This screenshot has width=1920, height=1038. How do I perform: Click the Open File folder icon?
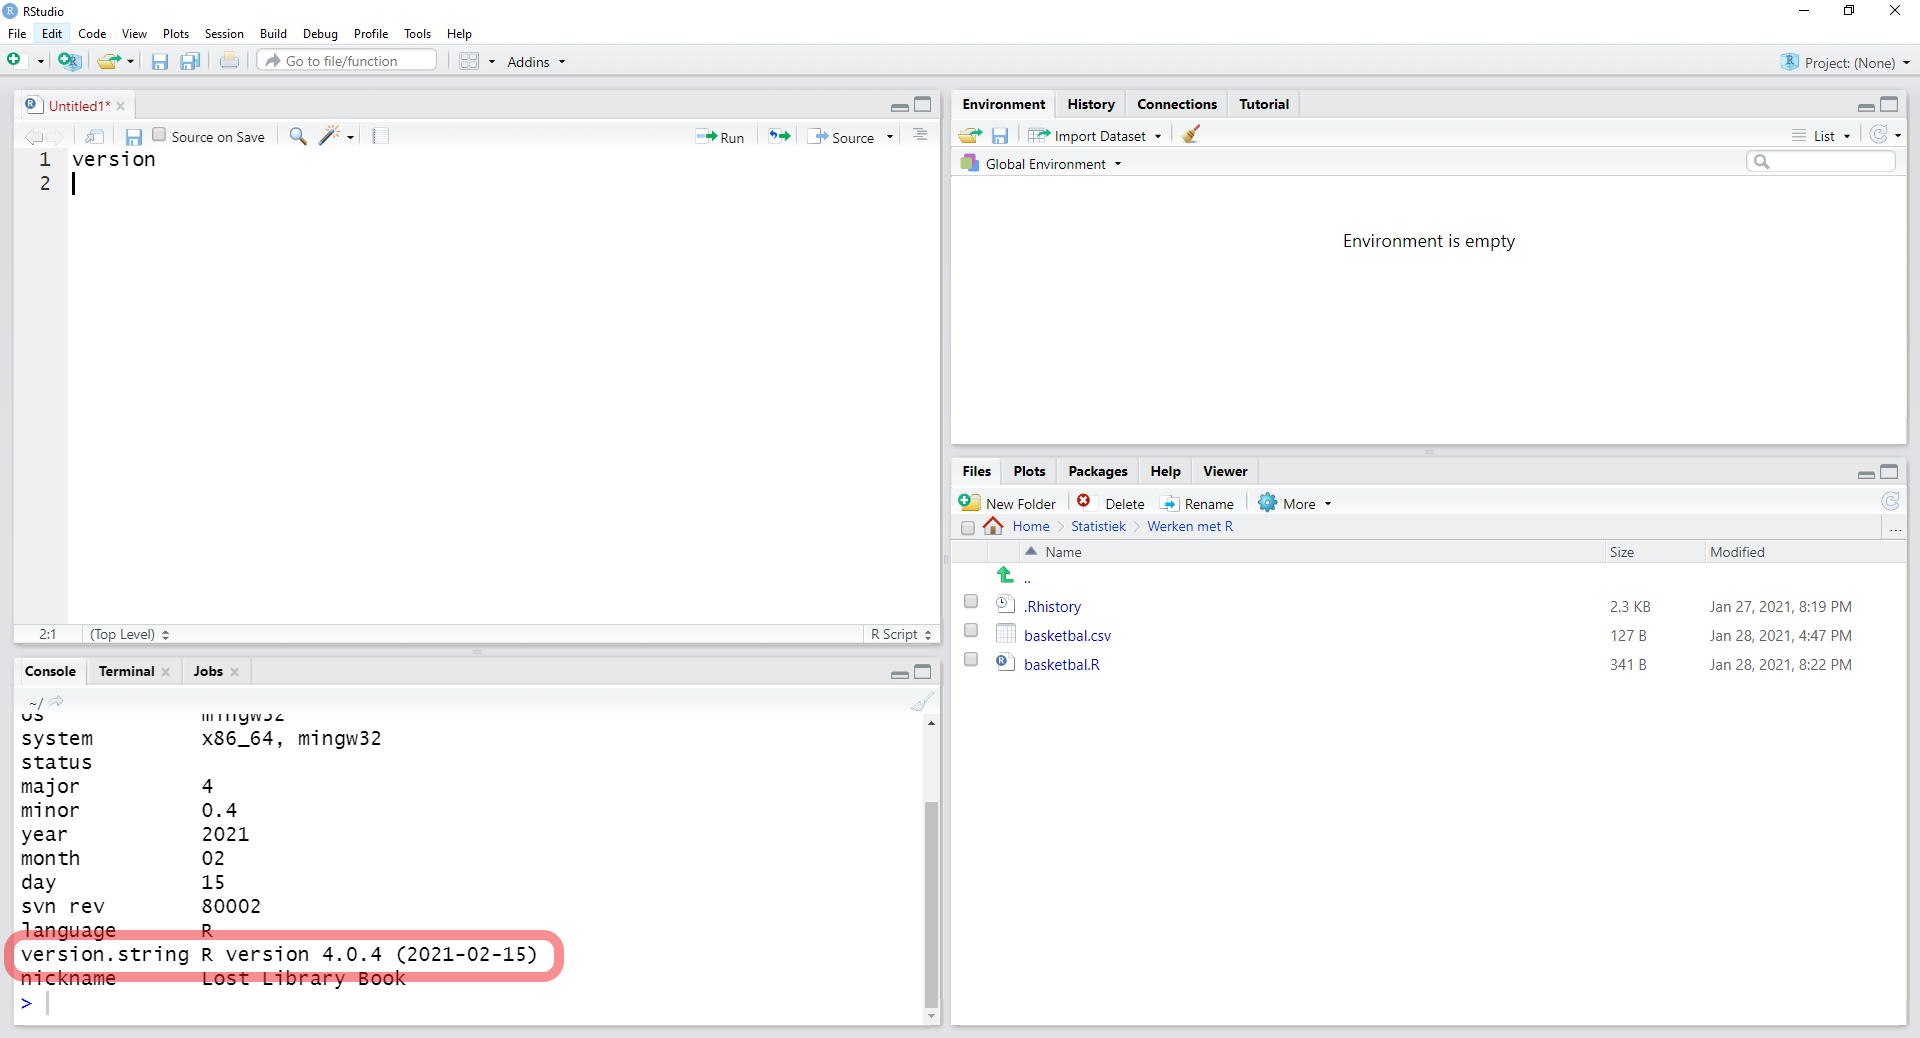pos(109,61)
